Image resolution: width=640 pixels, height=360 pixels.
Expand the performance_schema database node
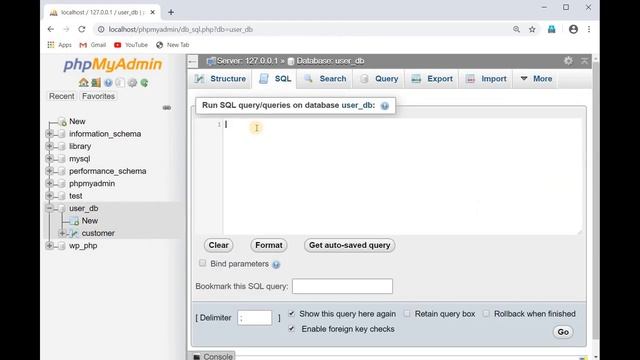49,171
